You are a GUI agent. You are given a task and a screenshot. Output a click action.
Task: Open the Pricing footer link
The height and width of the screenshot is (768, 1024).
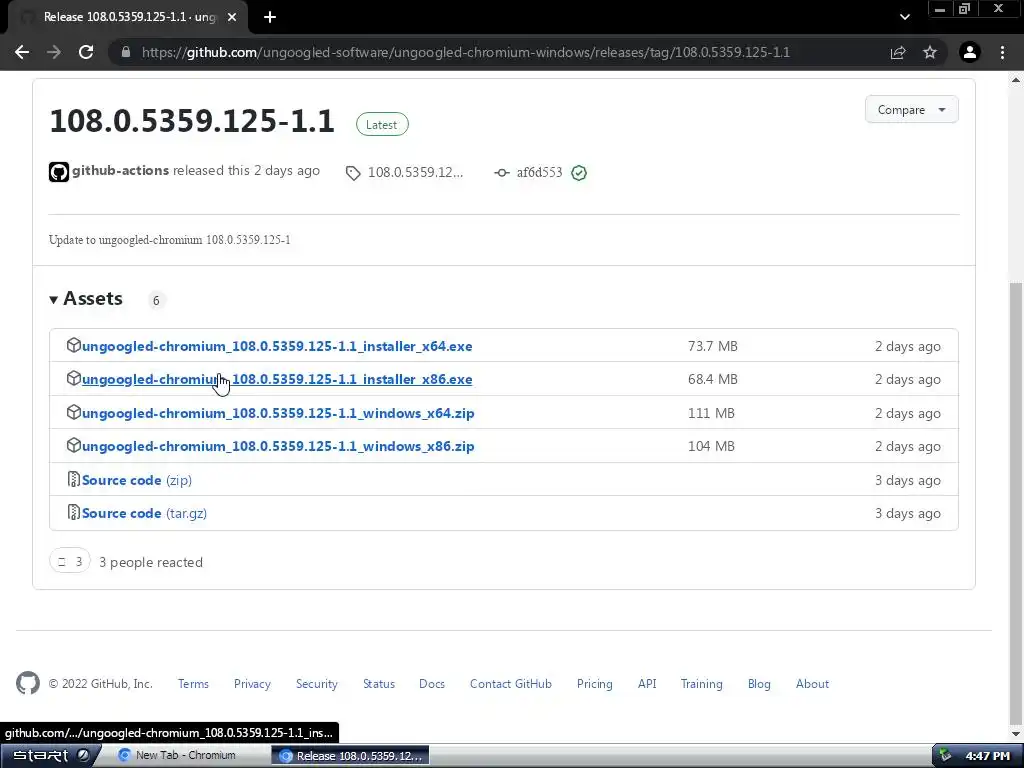coord(594,684)
